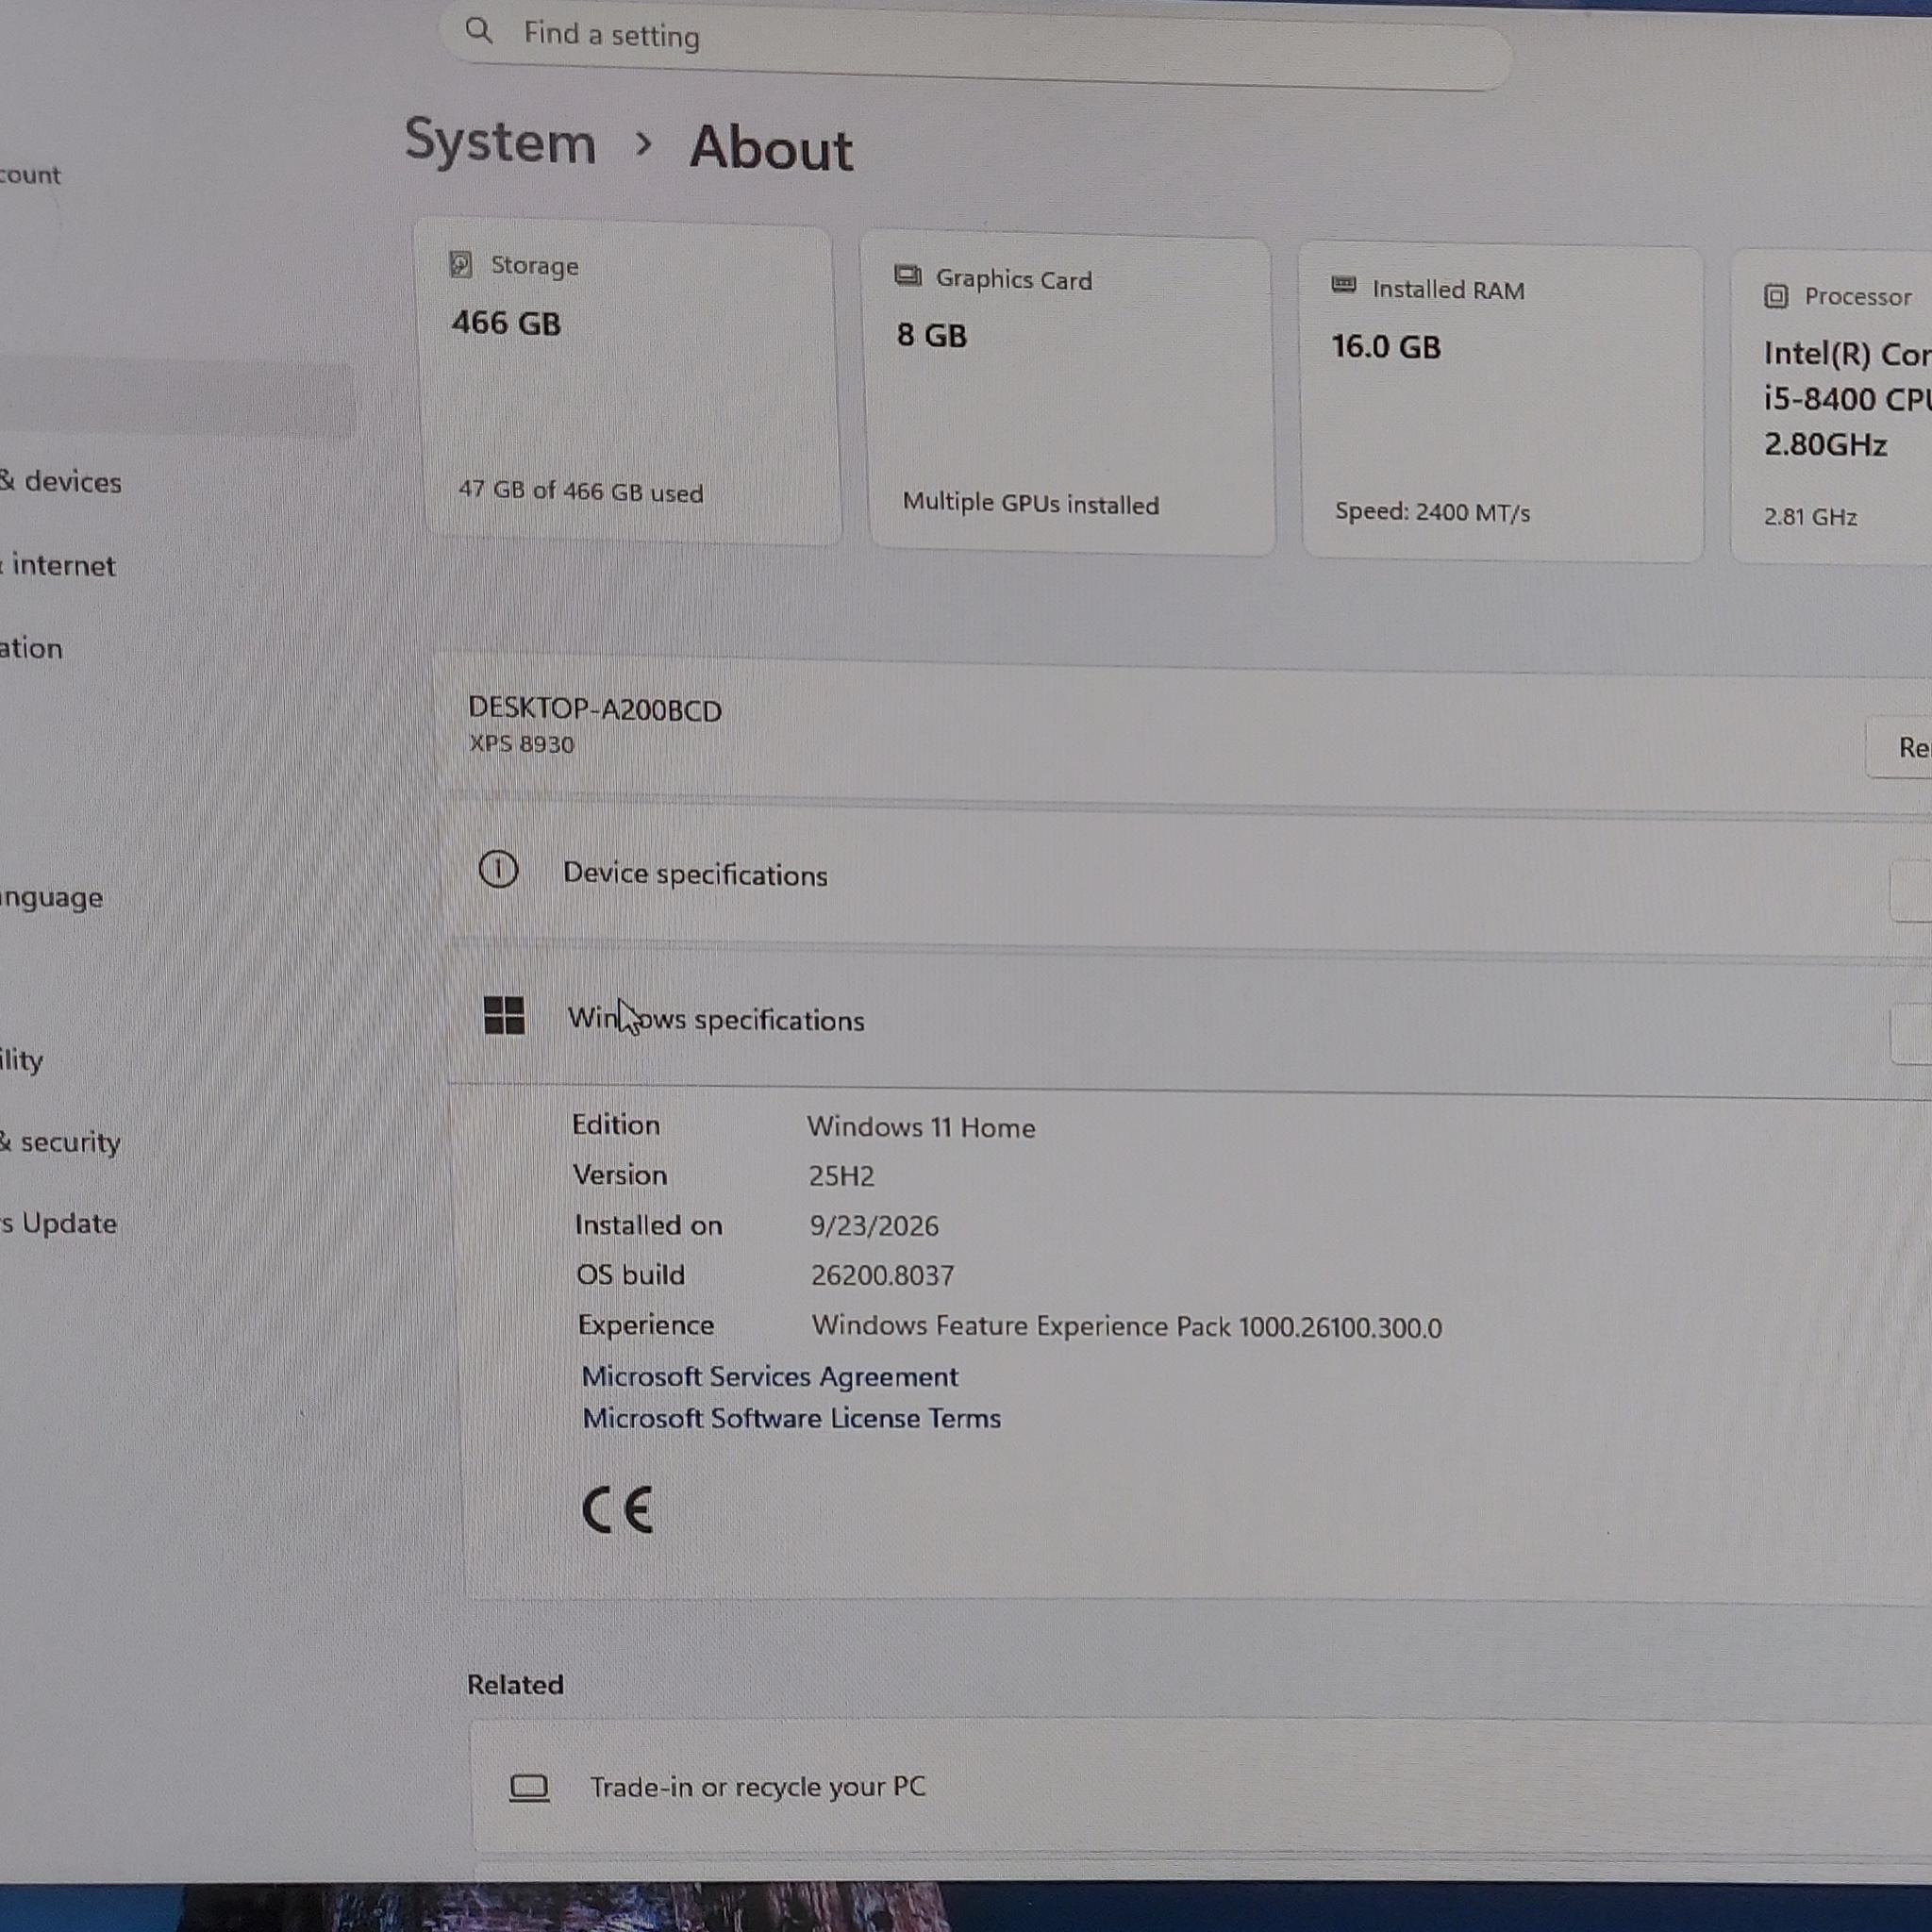This screenshot has width=1932, height=1932.
Task: Focus the Find a setting search box
Action: pos(975,44)
